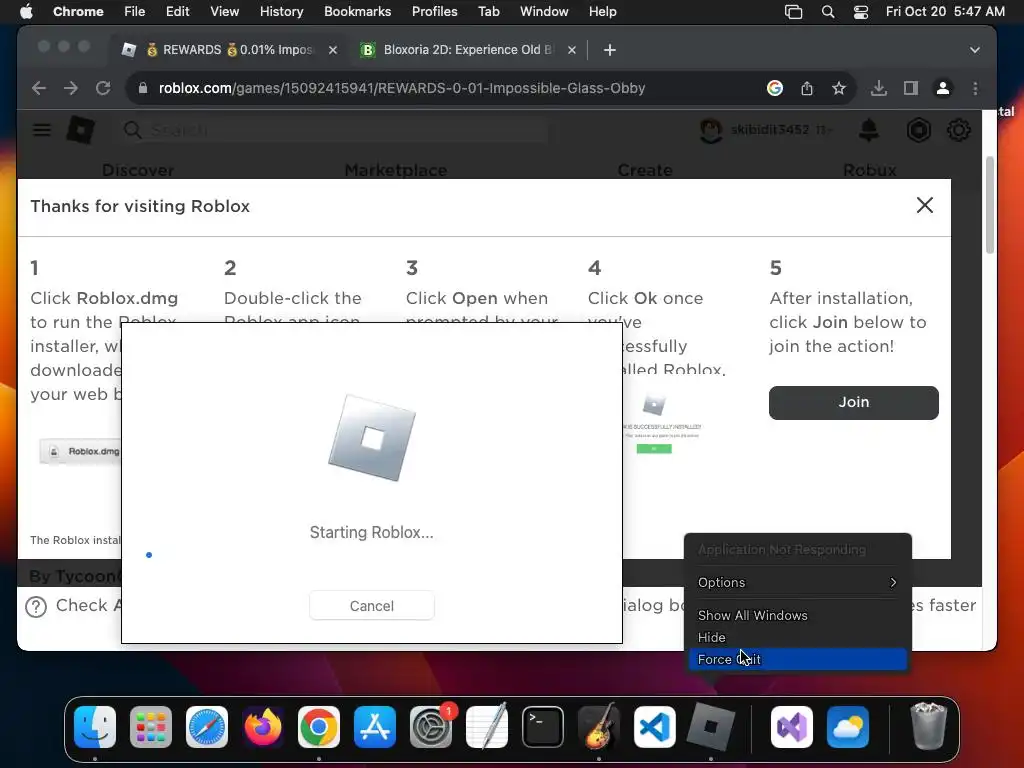Click the Join button
The image size is (1024, 768).
pyautogui.click(x=854, y=402)
